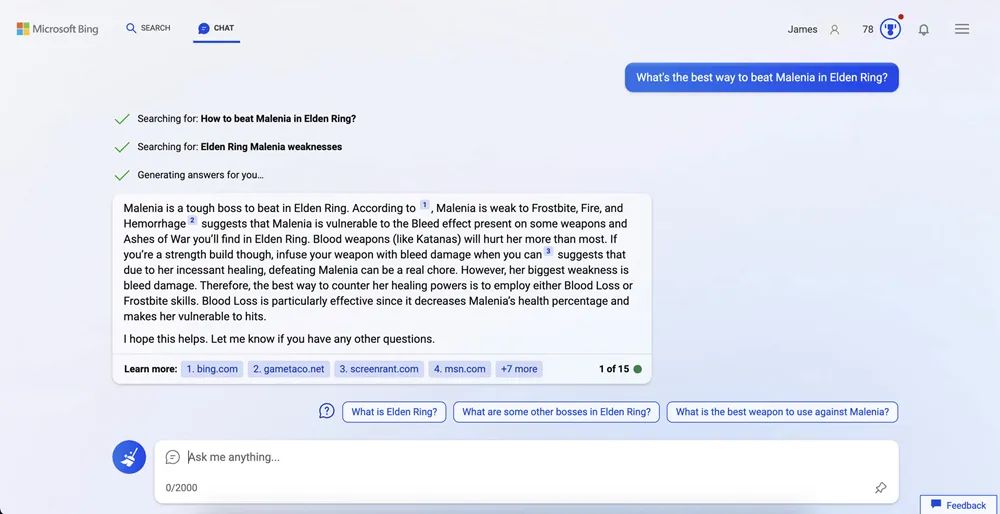Click the suggestions help question icon
Image resolution: width=1000 pixels, height=514 pixels.
(x=327, y=411)
